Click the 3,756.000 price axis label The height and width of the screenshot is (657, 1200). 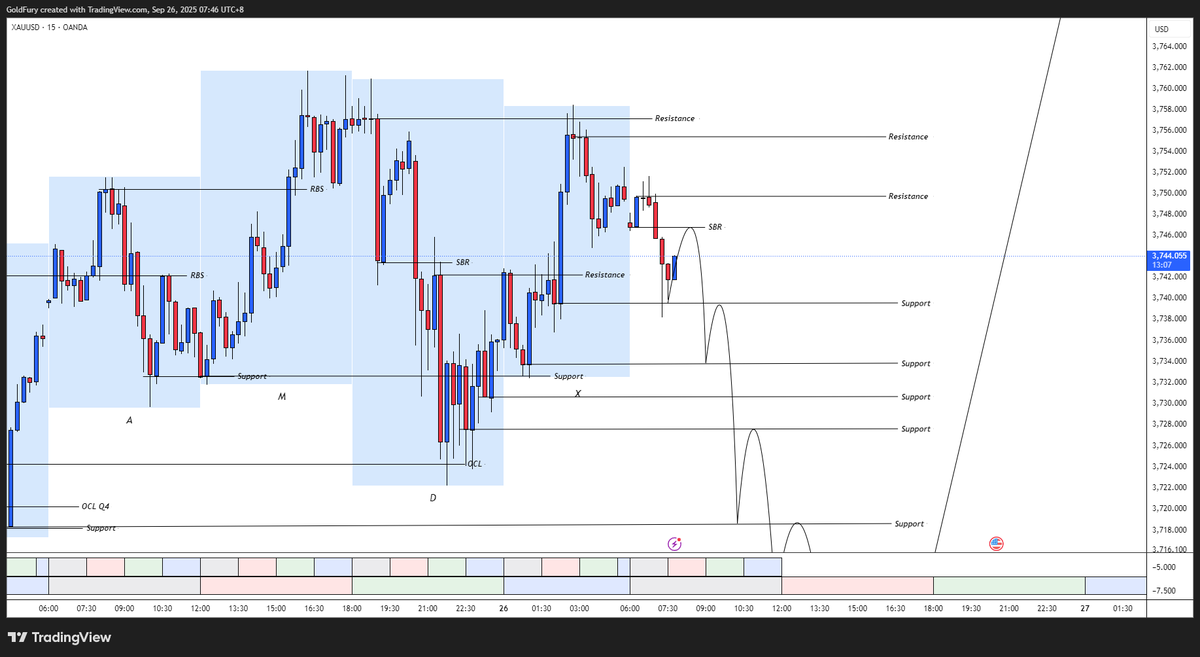[x=1169, y=130]
